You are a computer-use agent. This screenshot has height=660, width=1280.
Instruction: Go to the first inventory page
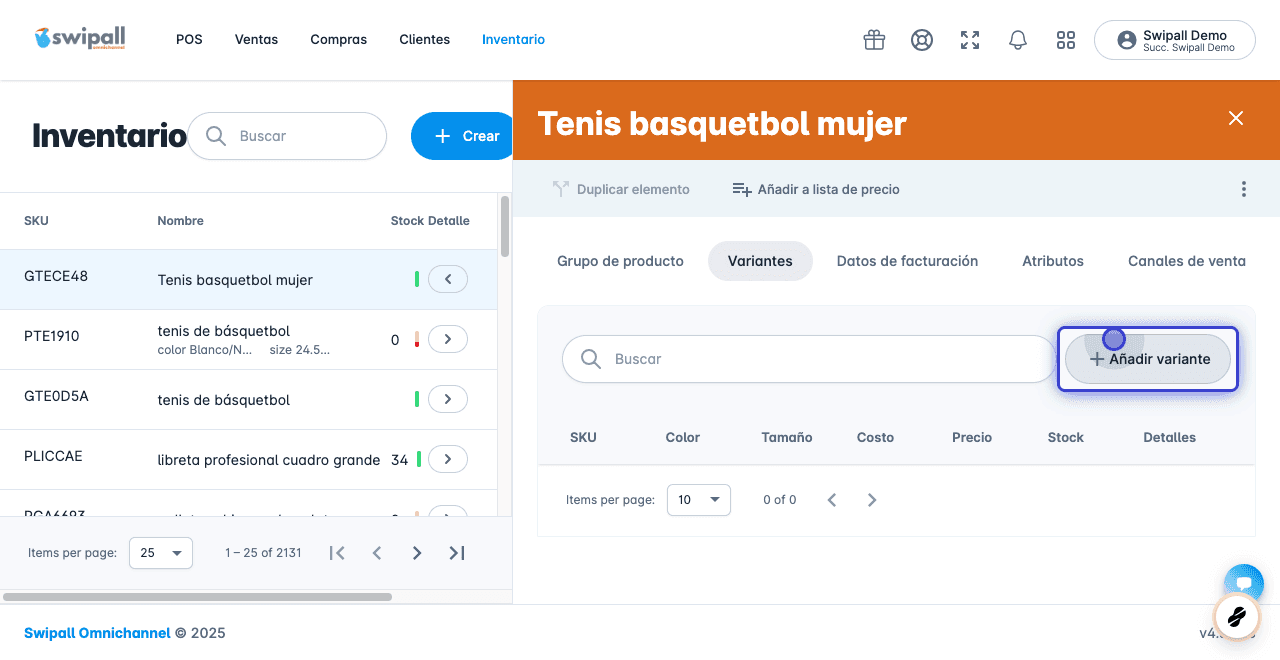337,553
